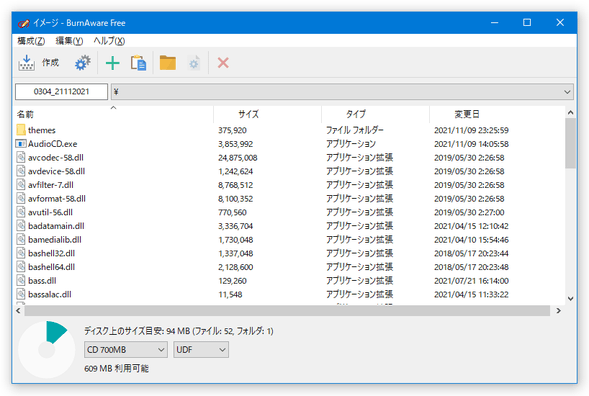
Task: Click the bashell64.dll file name
Action: click(x=51, y=267)
